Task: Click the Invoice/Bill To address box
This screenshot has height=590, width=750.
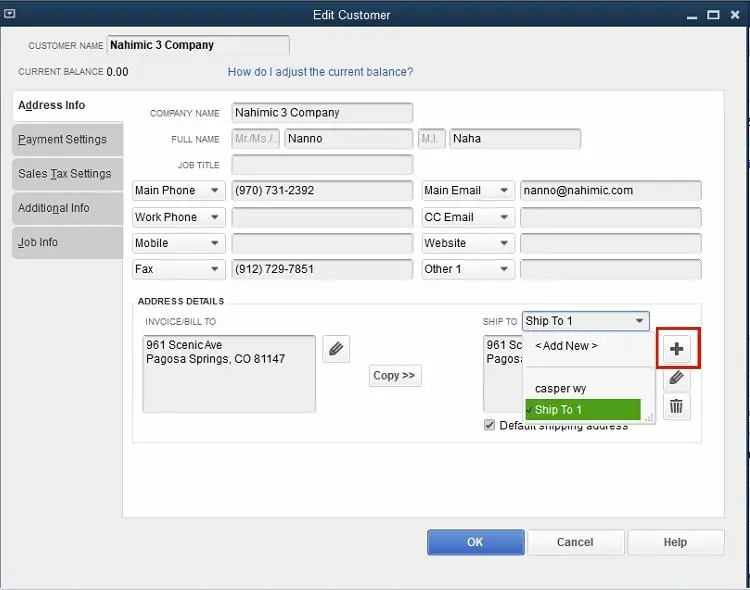Action: pos(229,374)
